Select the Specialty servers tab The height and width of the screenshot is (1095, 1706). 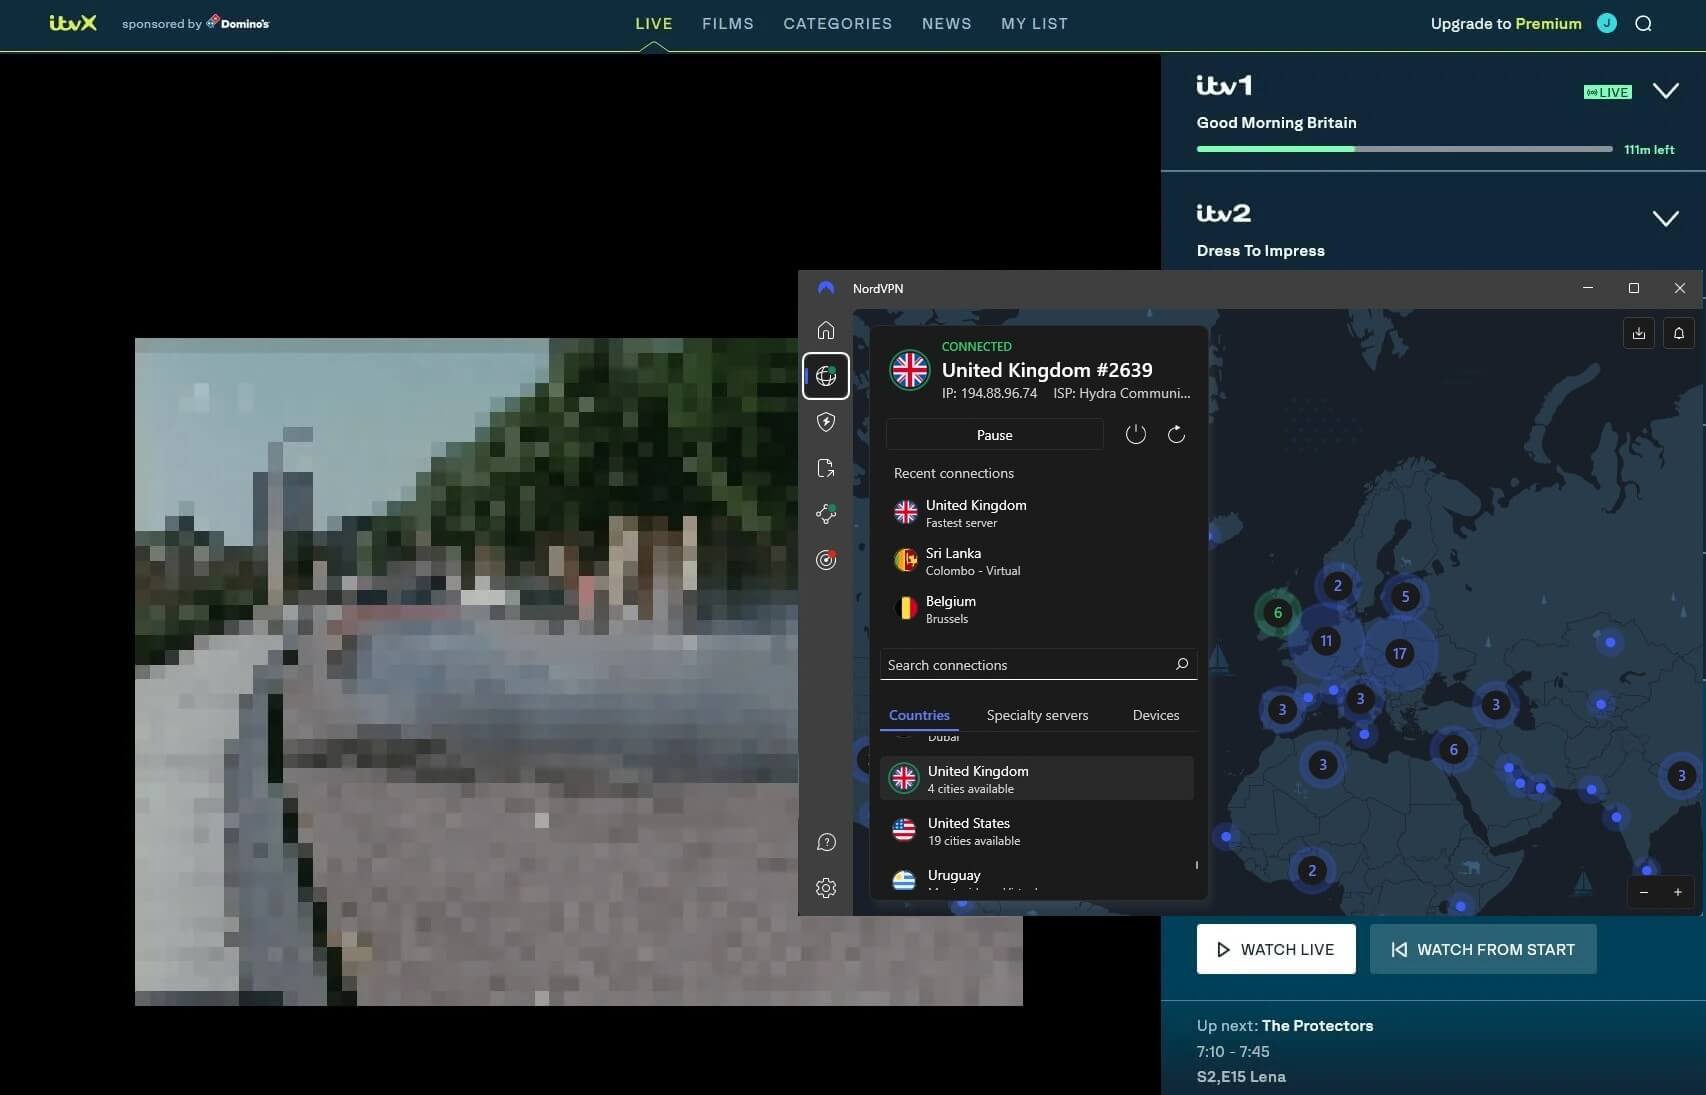point(1037,715)
